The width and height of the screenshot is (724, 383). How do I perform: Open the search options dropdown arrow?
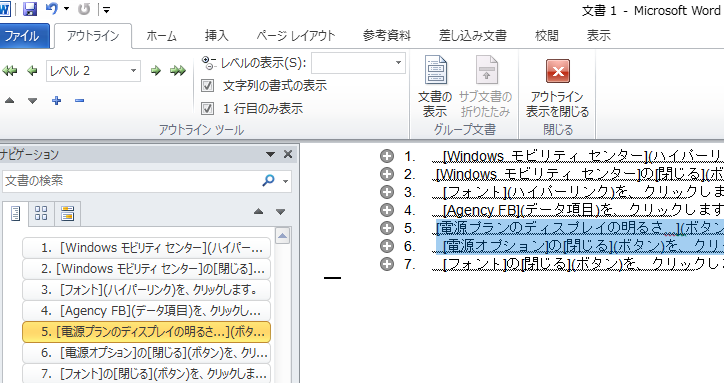point(285,181)
